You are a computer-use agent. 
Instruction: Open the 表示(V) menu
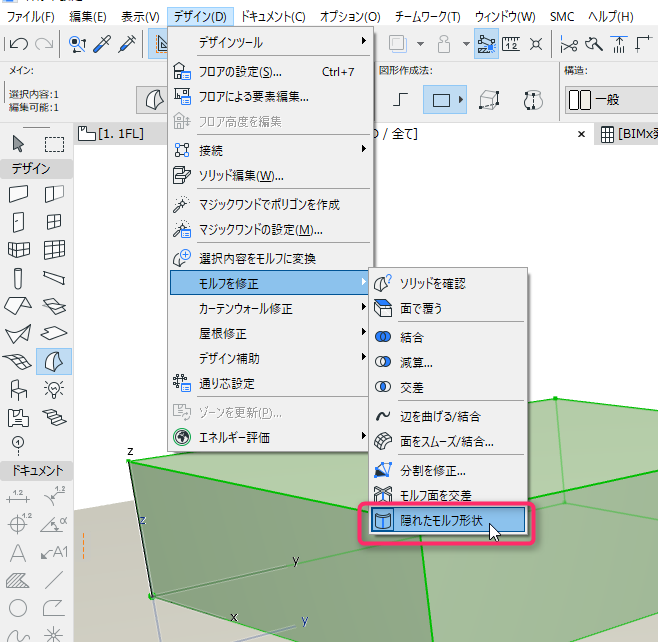pos(140,17)
